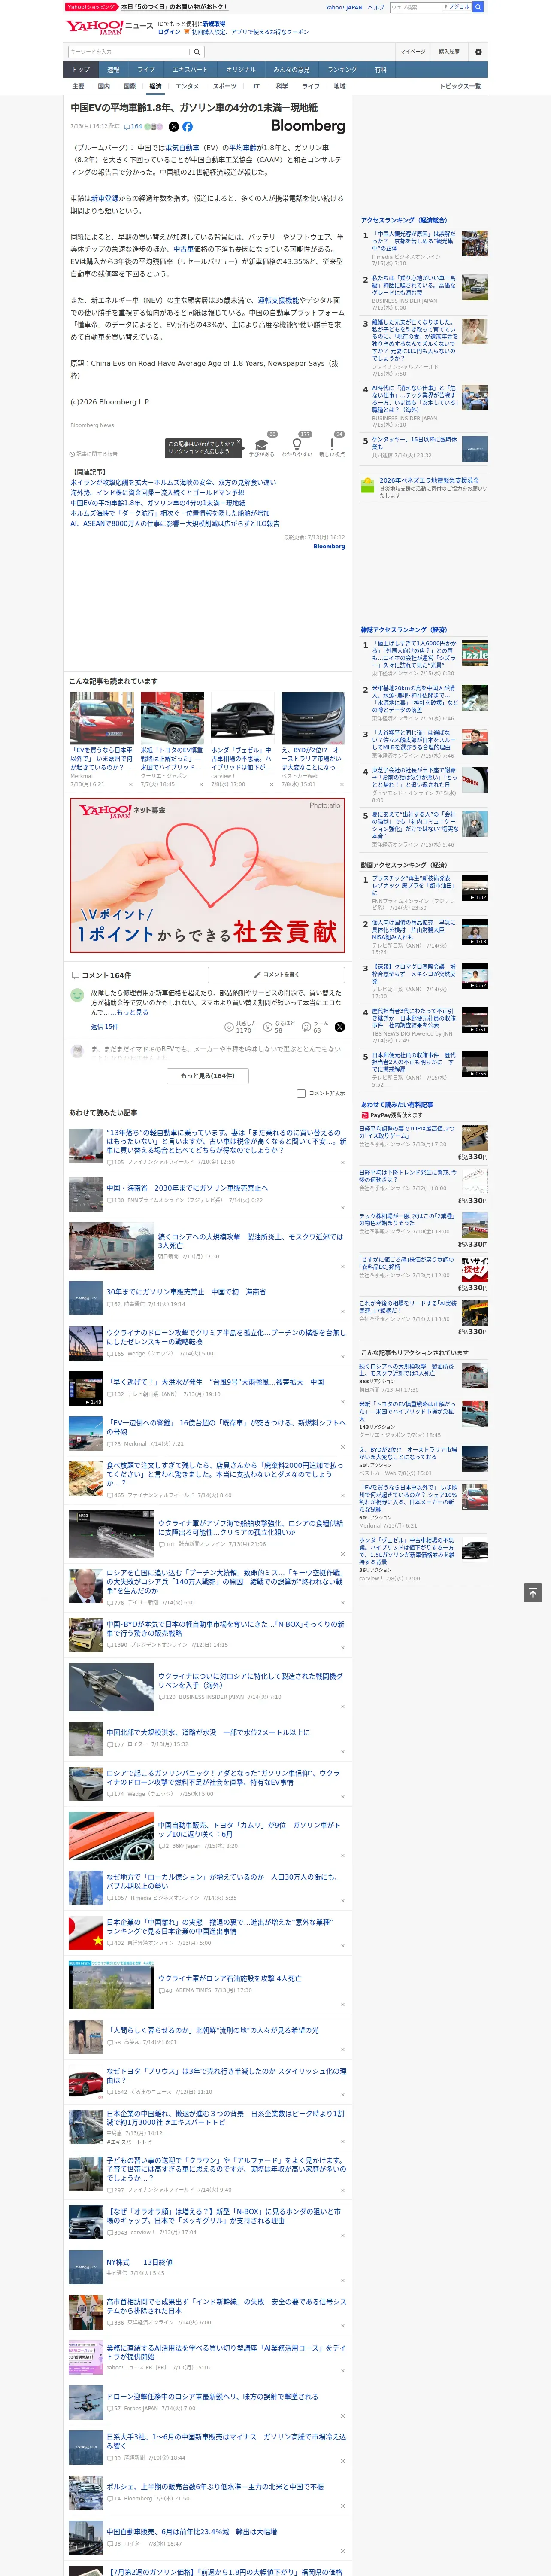Image resolution: width=551 pixels, height=2576 pixels.
Task: Go to the ランキング tab
Action: [342, 70]
